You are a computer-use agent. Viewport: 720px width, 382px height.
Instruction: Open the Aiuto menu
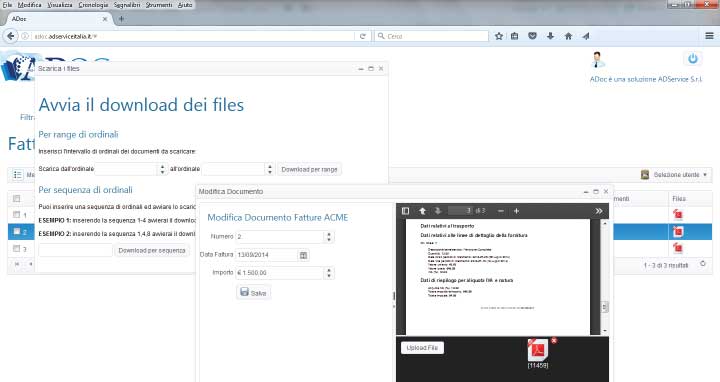[x=185, y=5]
